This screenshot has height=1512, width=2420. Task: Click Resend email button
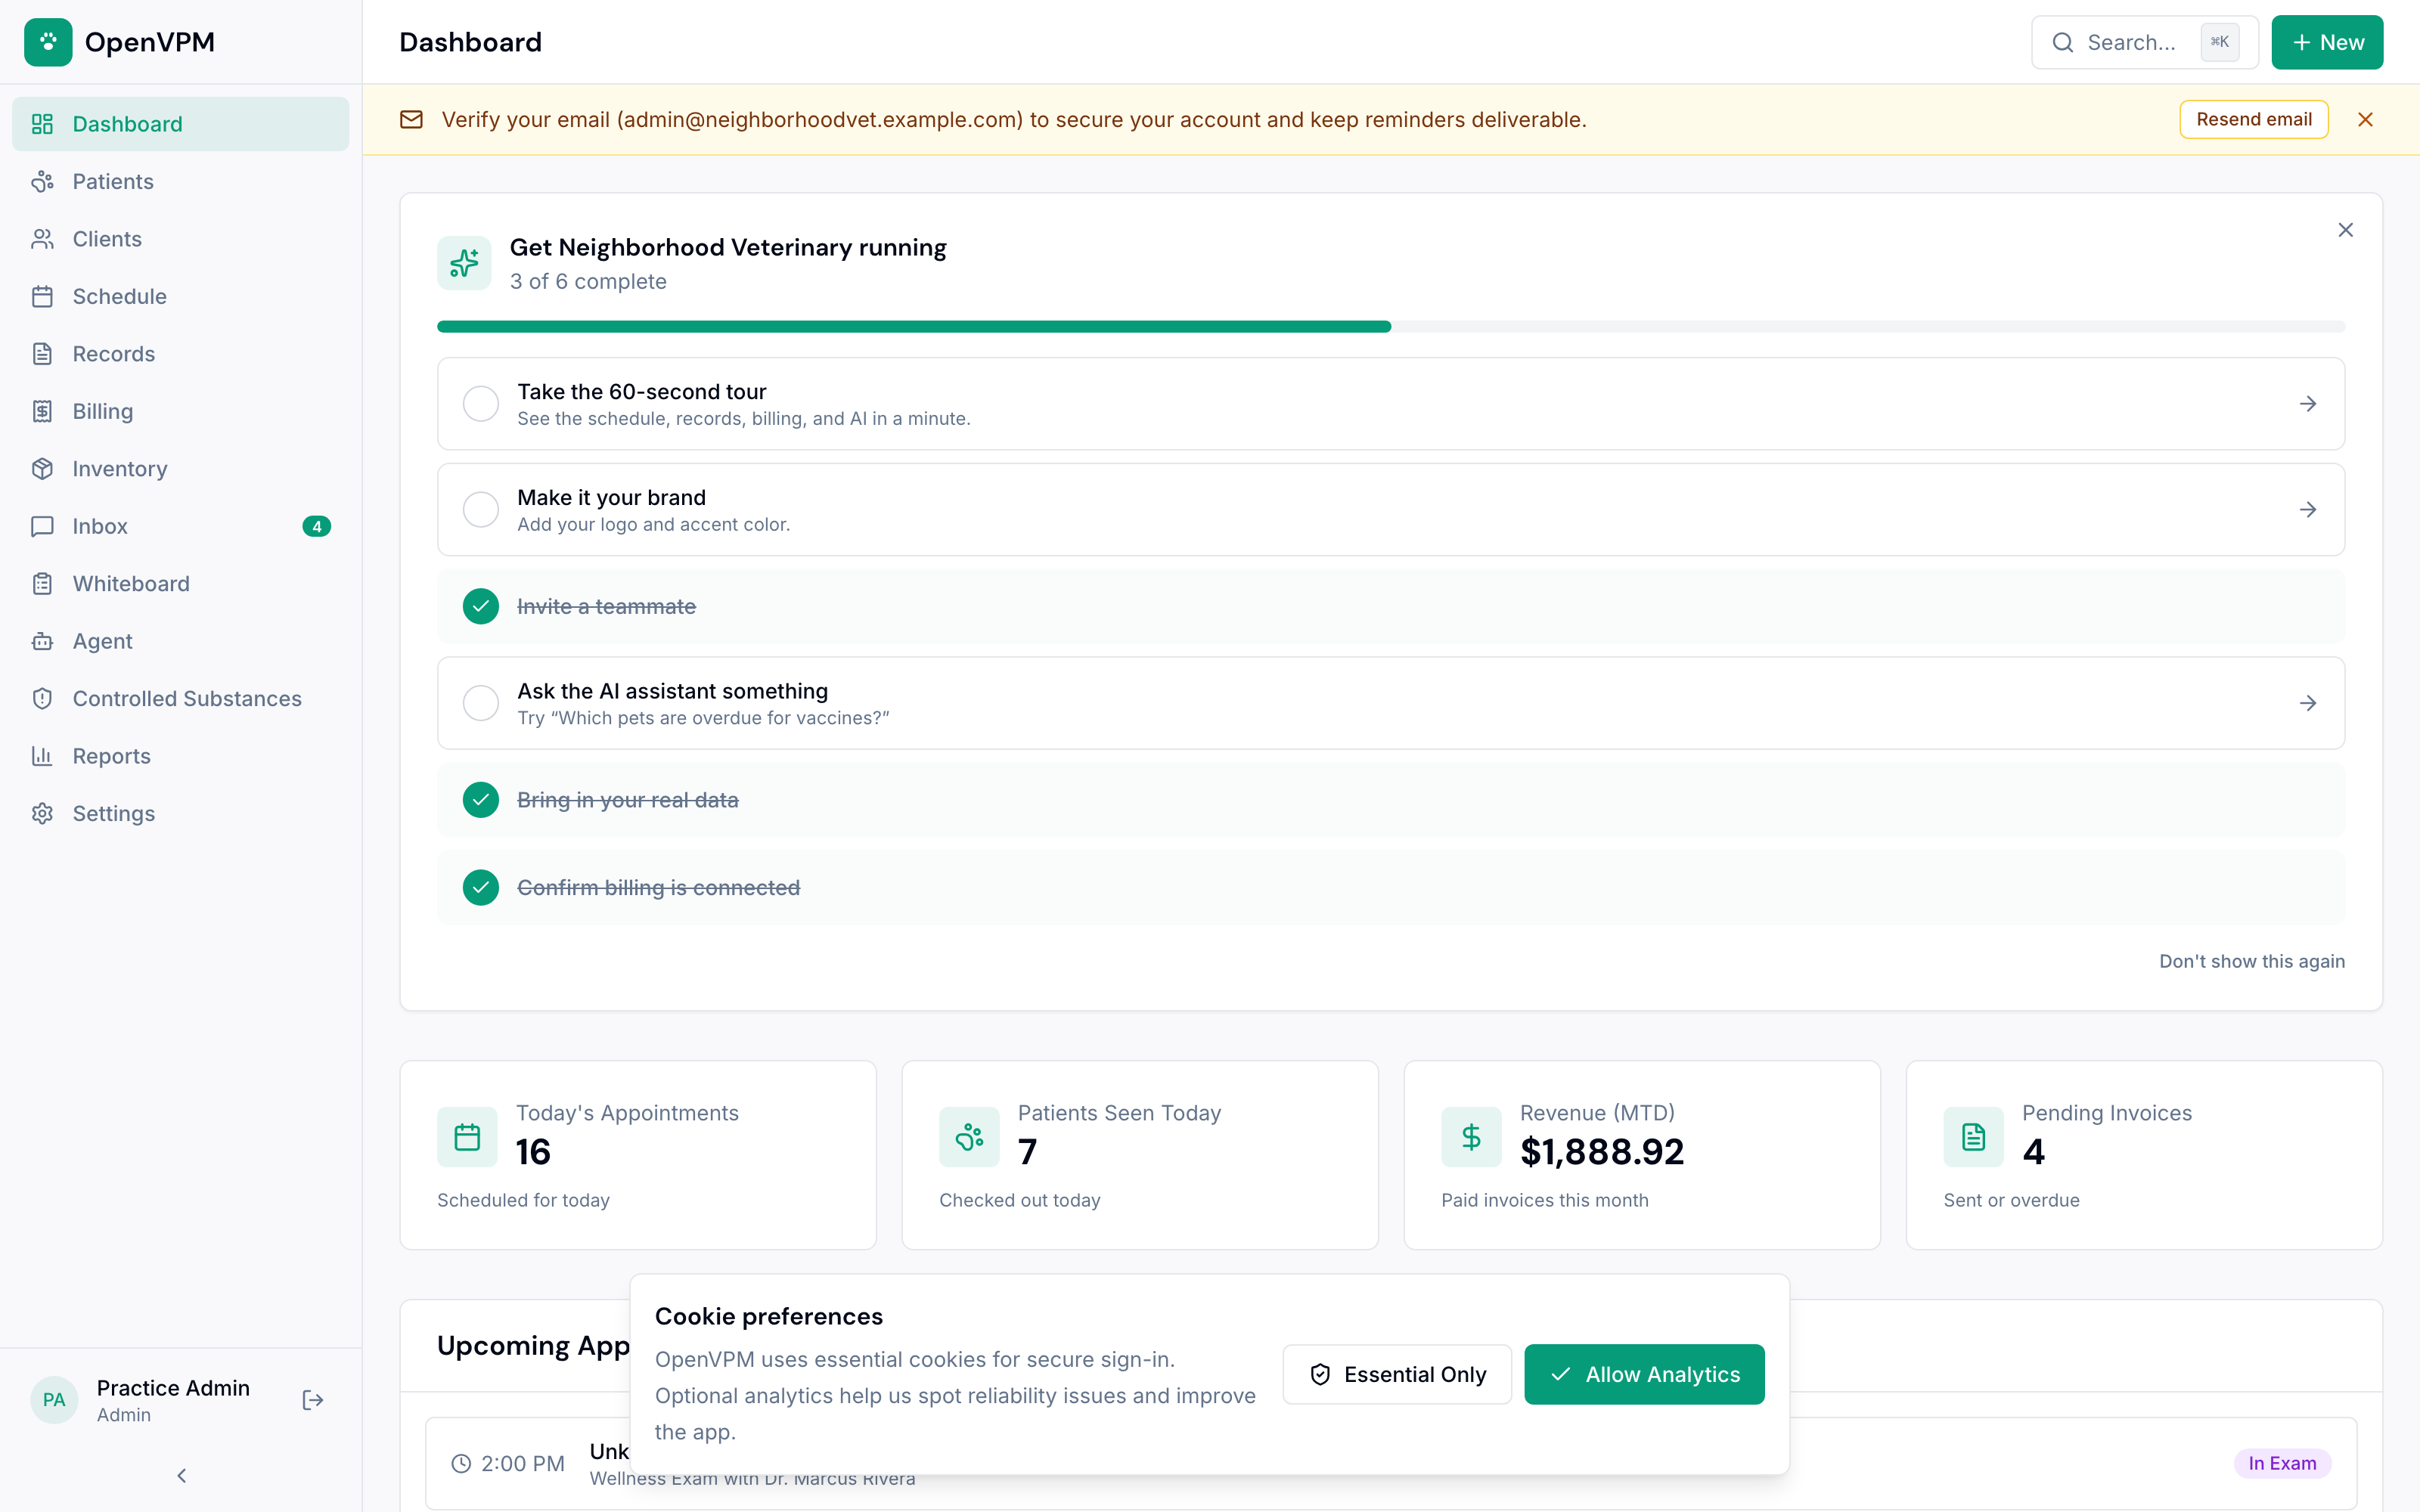point(2254,120)
